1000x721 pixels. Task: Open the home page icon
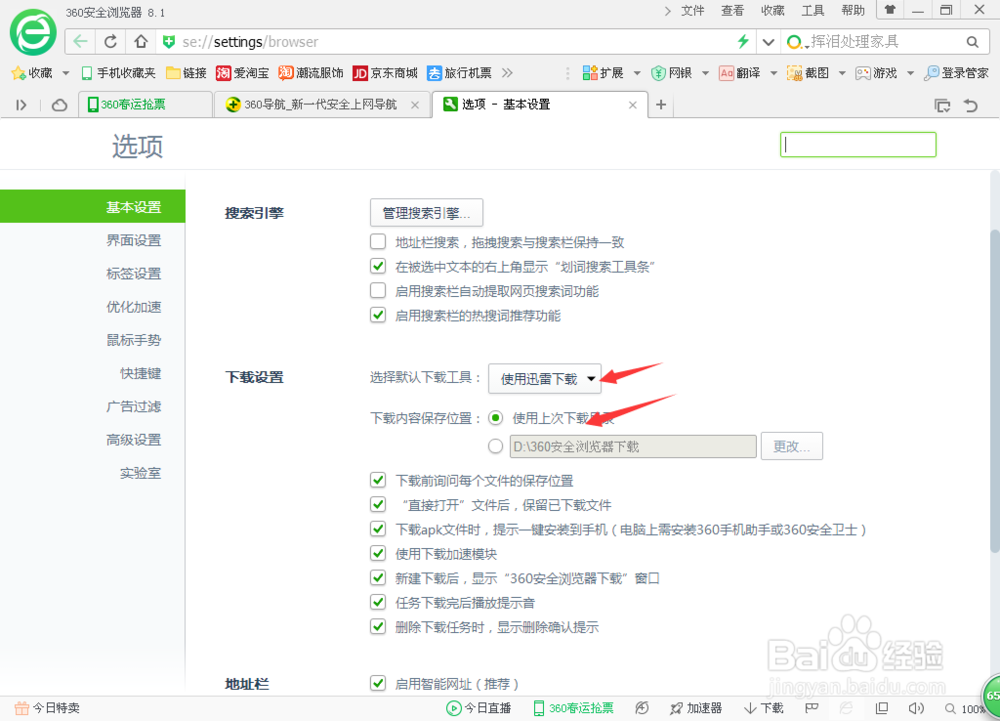coord(141,41)
